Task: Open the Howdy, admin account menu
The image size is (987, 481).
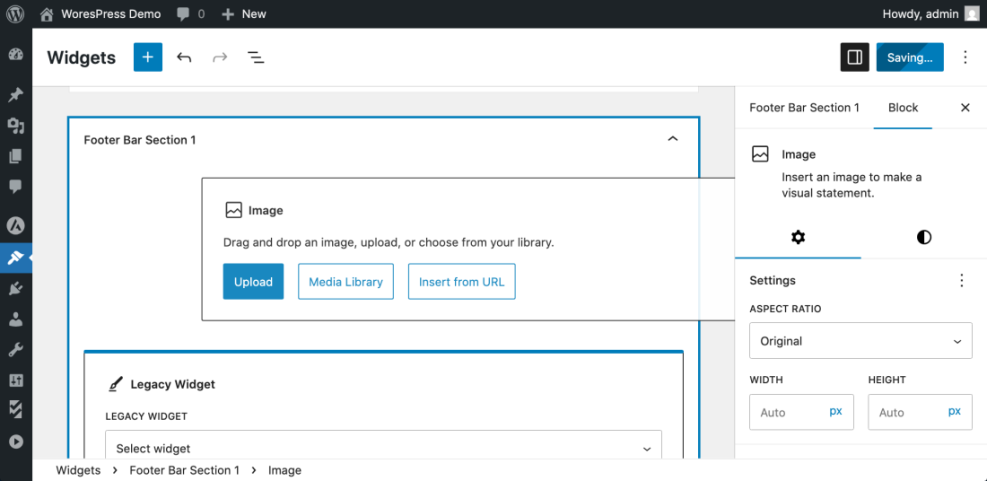Action: tap(931, 14)
